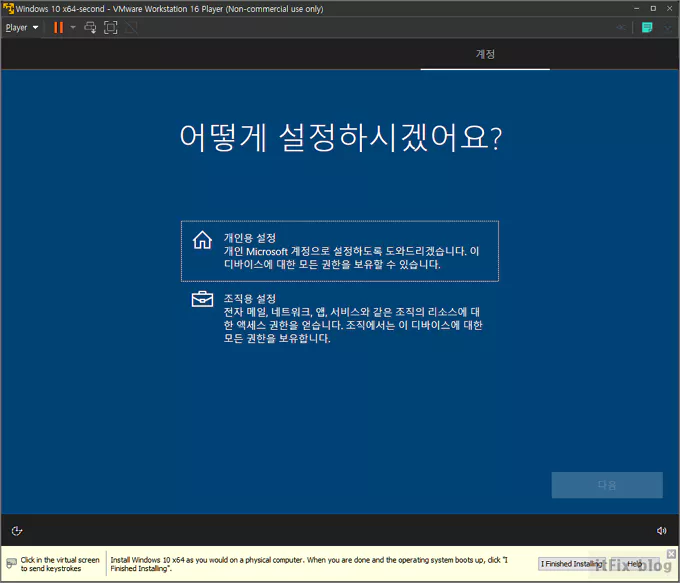The height and width of the screenshot is (583, 680).
Task: Click the volume speaker icon
Action: 661,531
